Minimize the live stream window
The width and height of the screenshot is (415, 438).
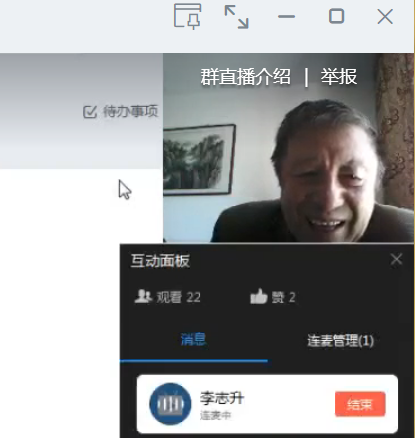click(x=287, y=17)
